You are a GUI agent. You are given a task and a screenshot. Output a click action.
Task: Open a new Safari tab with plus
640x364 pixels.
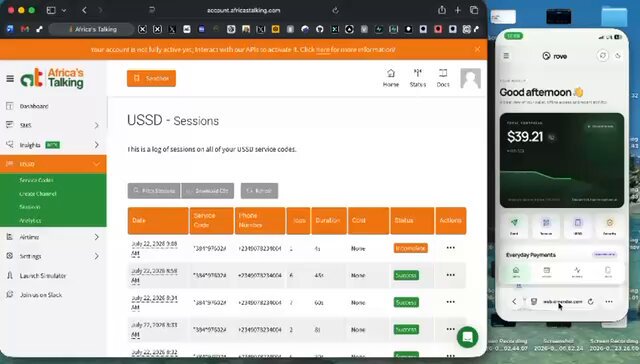click(x=458, y=10)
